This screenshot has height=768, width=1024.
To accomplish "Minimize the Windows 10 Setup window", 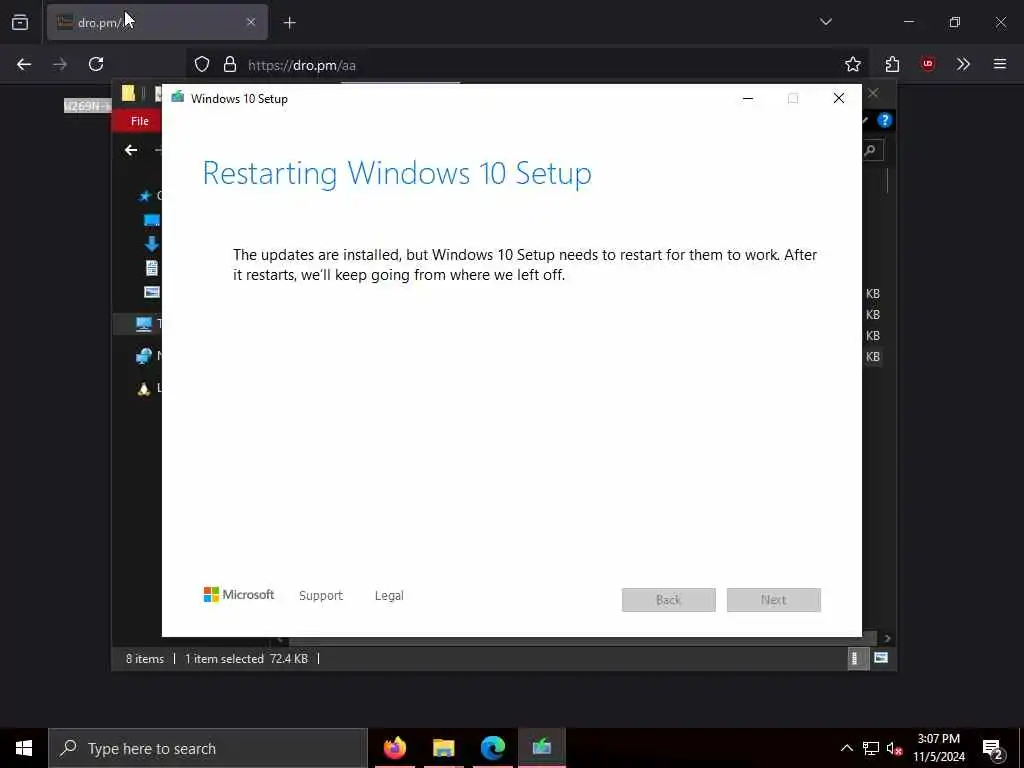I will click(x=748, y=99).
